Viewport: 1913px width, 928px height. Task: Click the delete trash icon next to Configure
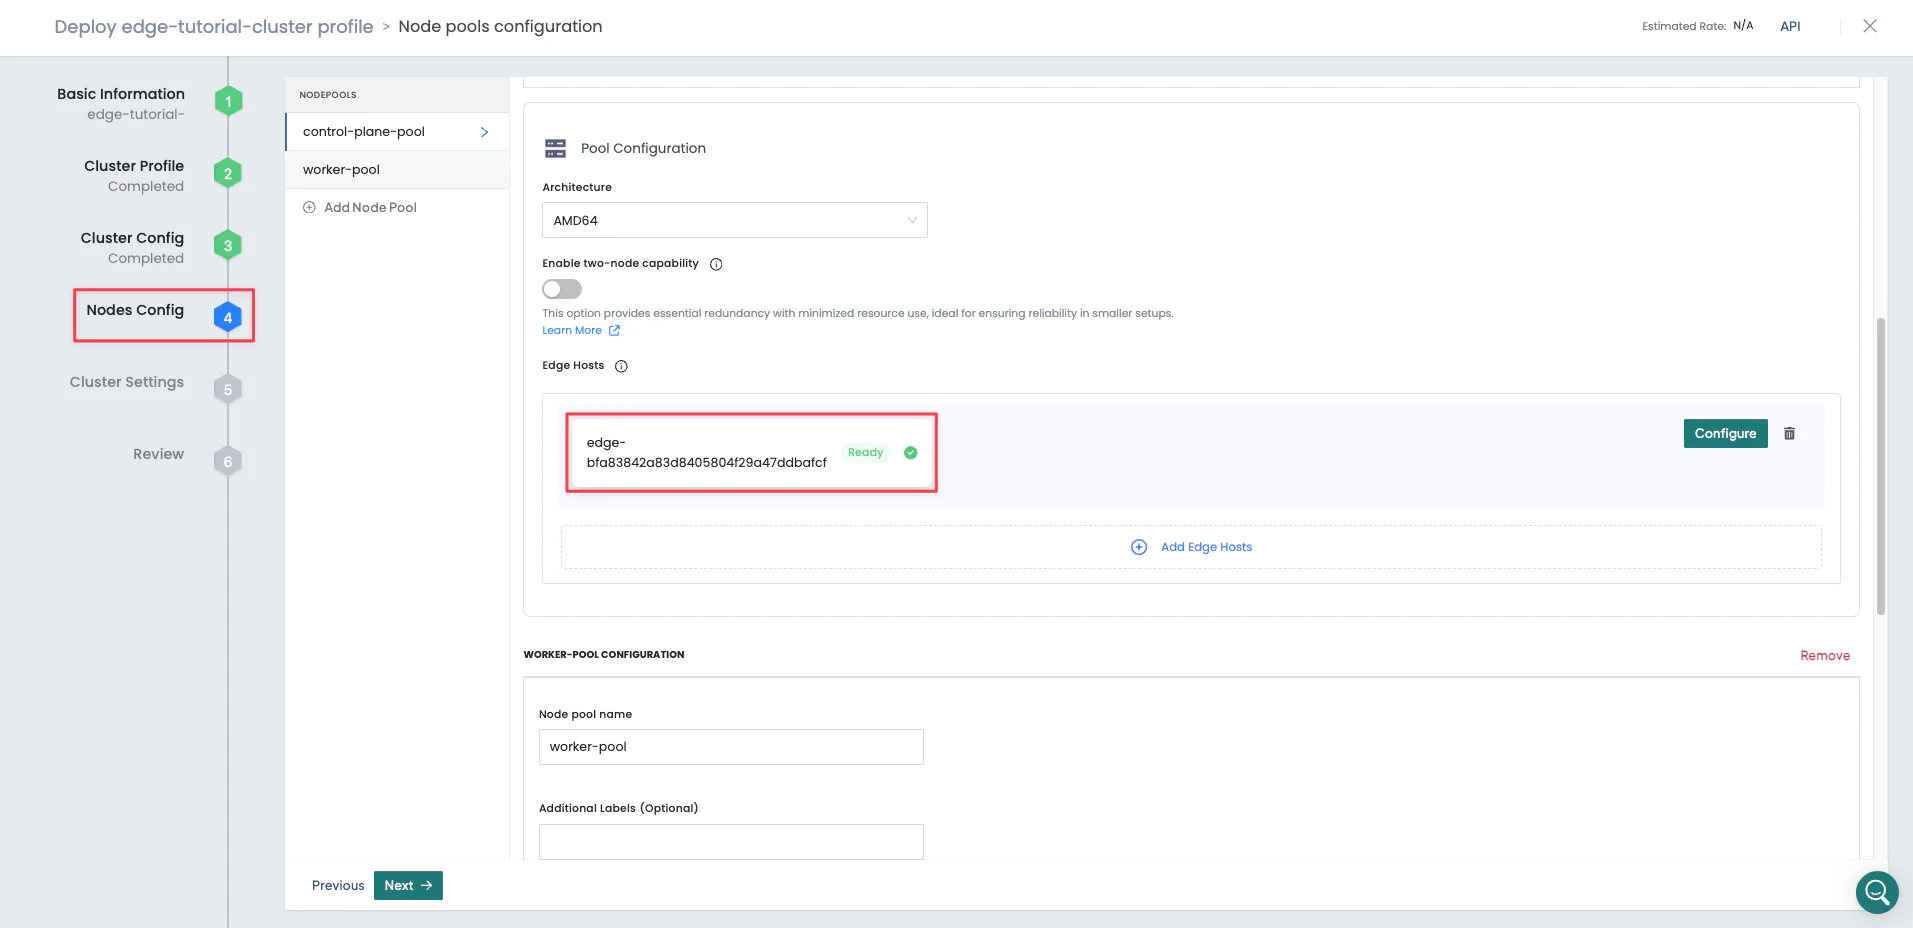pyautogui.click(x=1790, y=433)
